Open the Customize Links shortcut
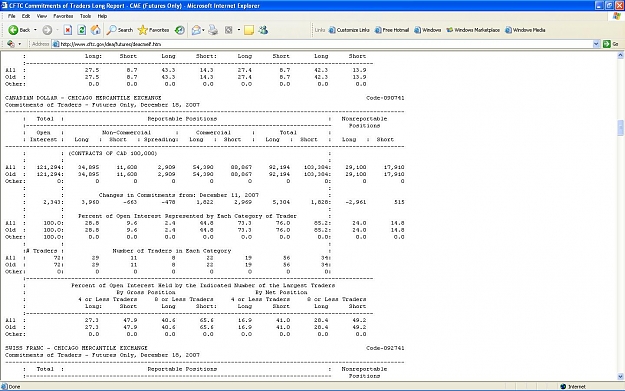The image size is (625, 391). point(349,30)
